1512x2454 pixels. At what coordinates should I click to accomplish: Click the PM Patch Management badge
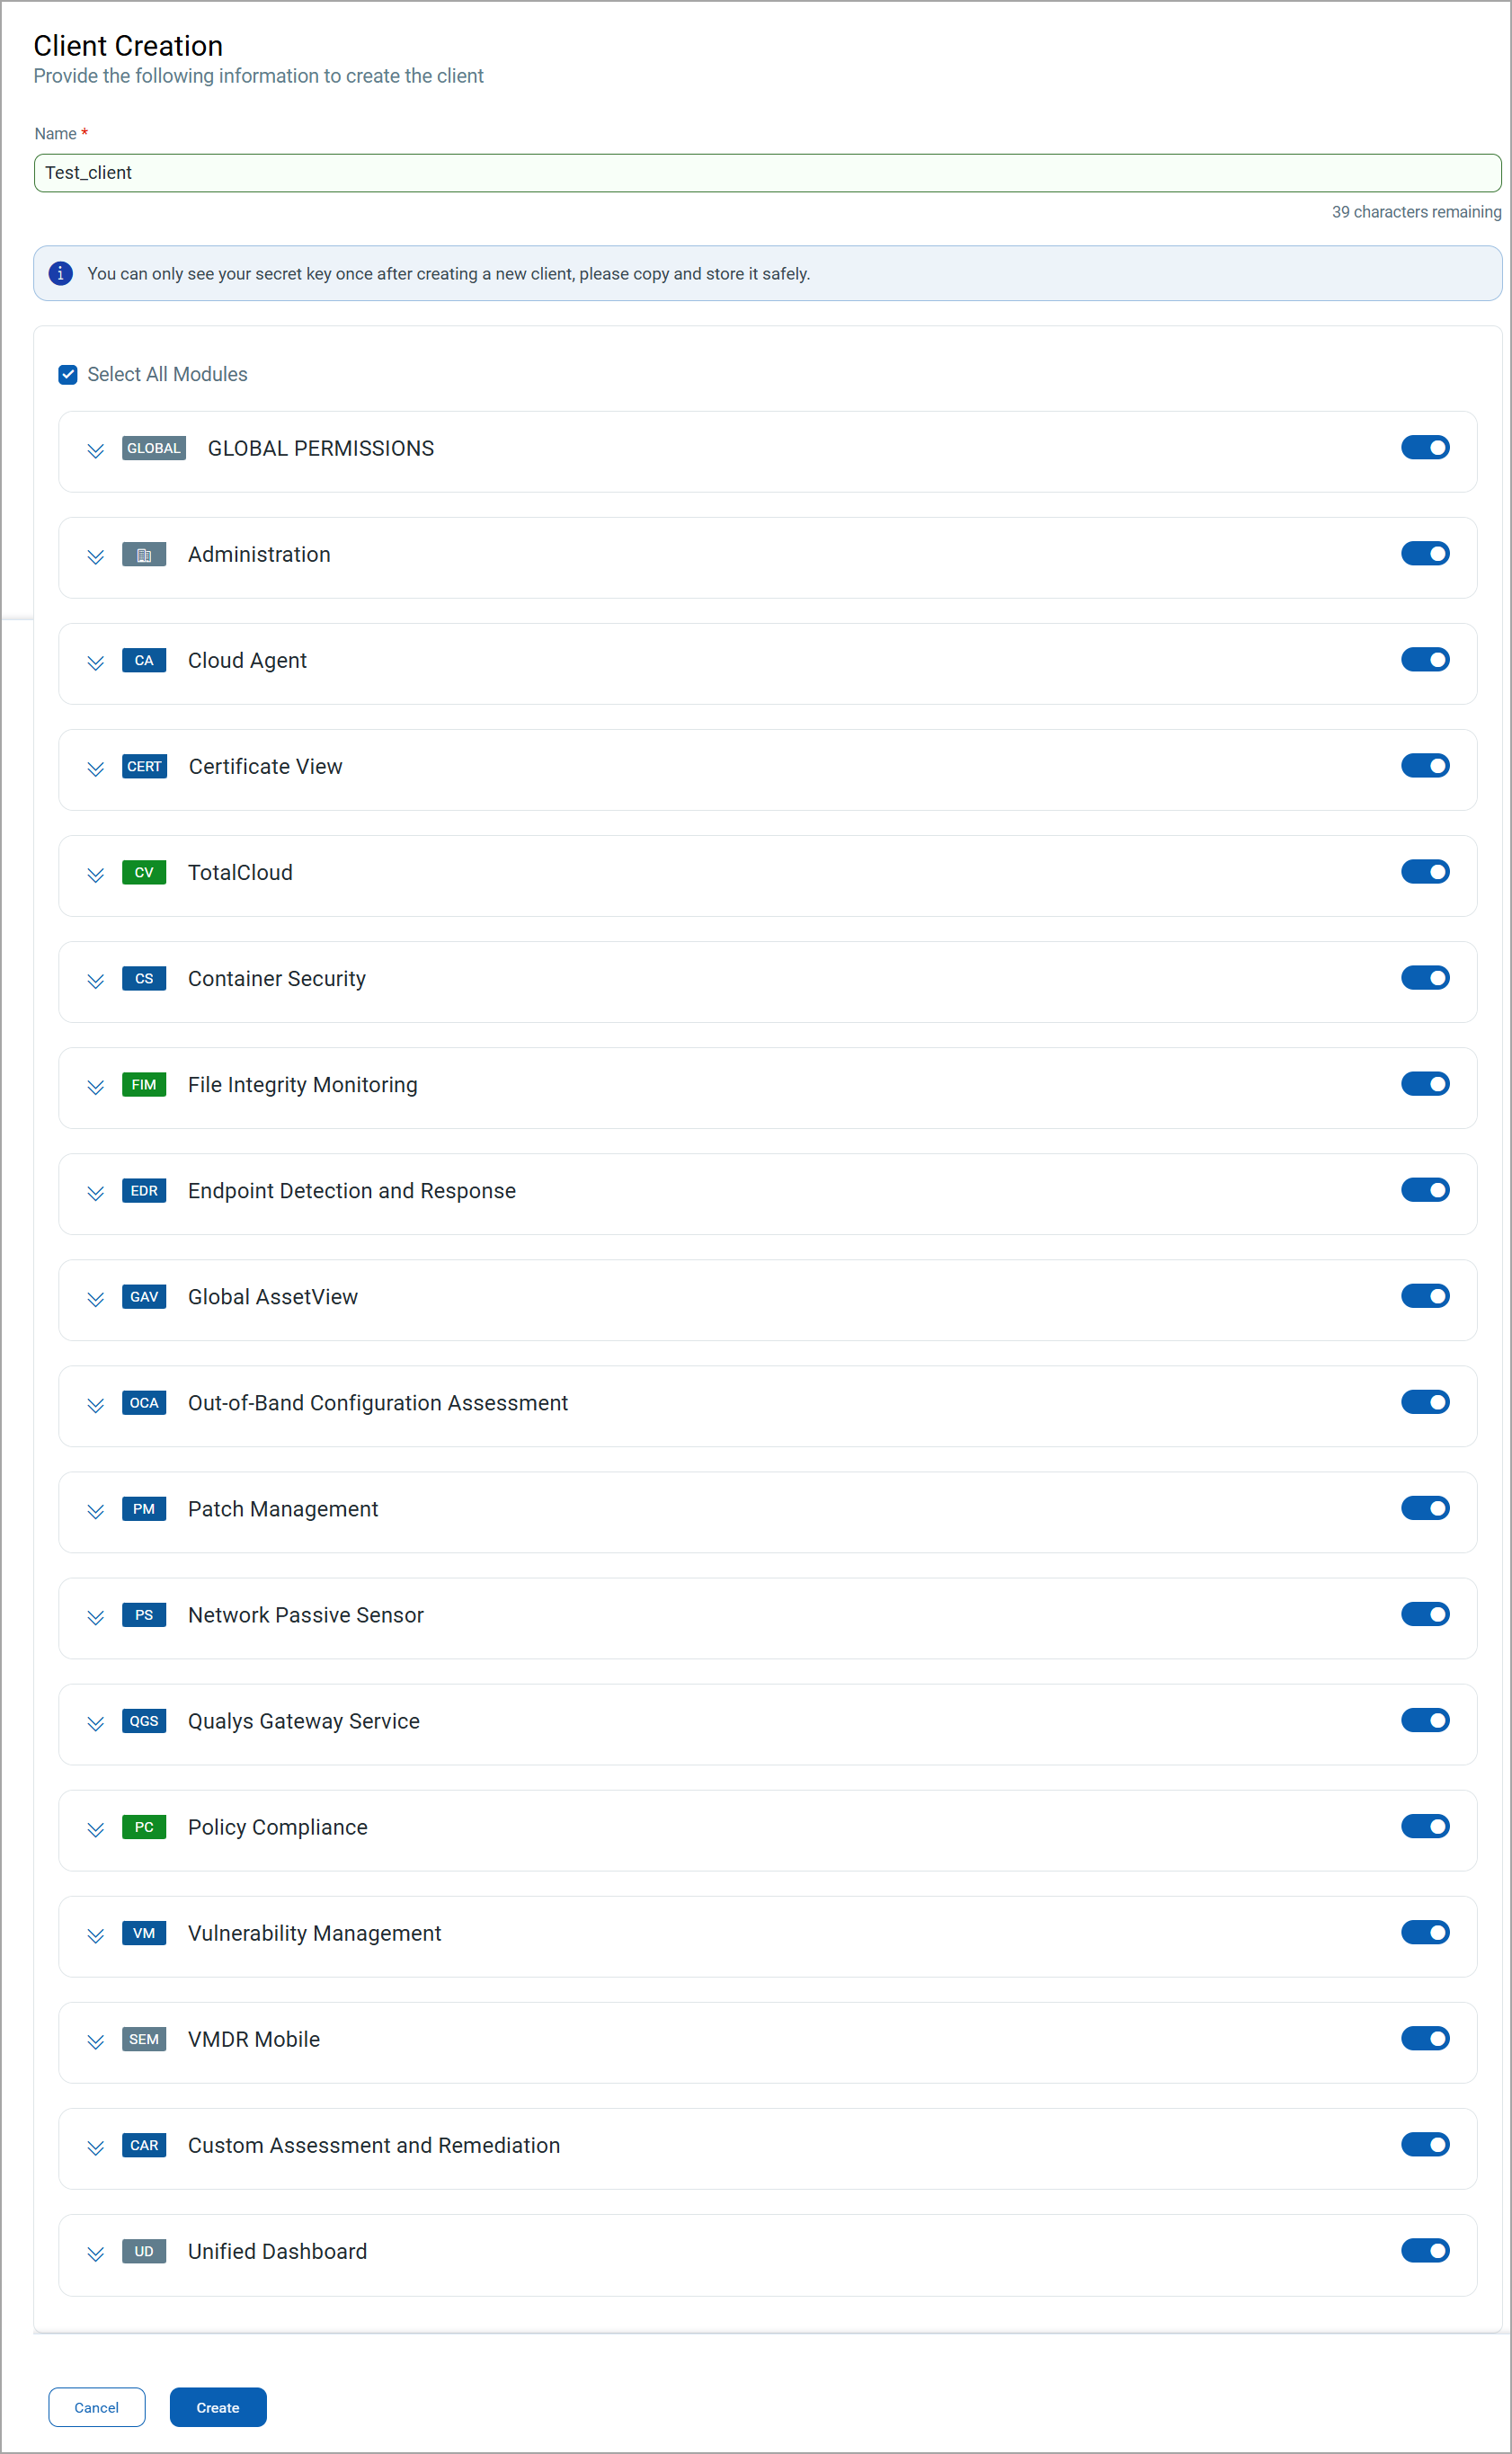coord(144,1508)
